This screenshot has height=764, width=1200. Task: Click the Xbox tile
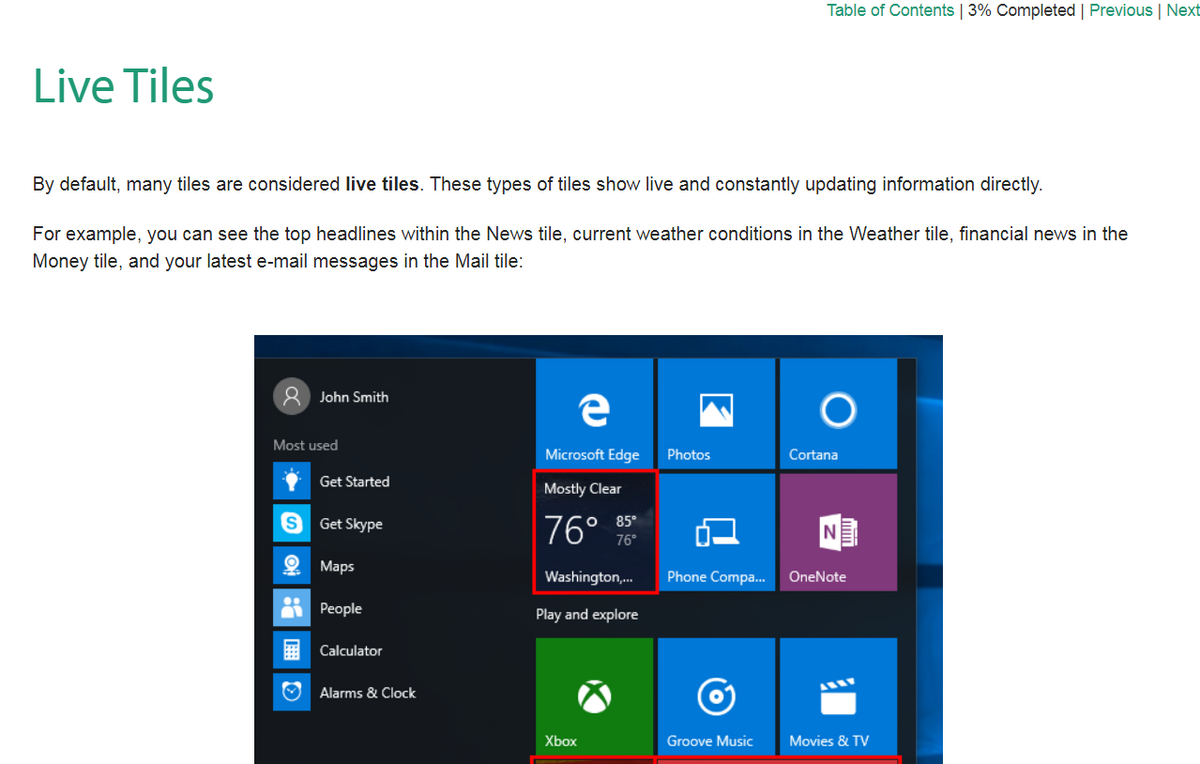coord(594,696)
